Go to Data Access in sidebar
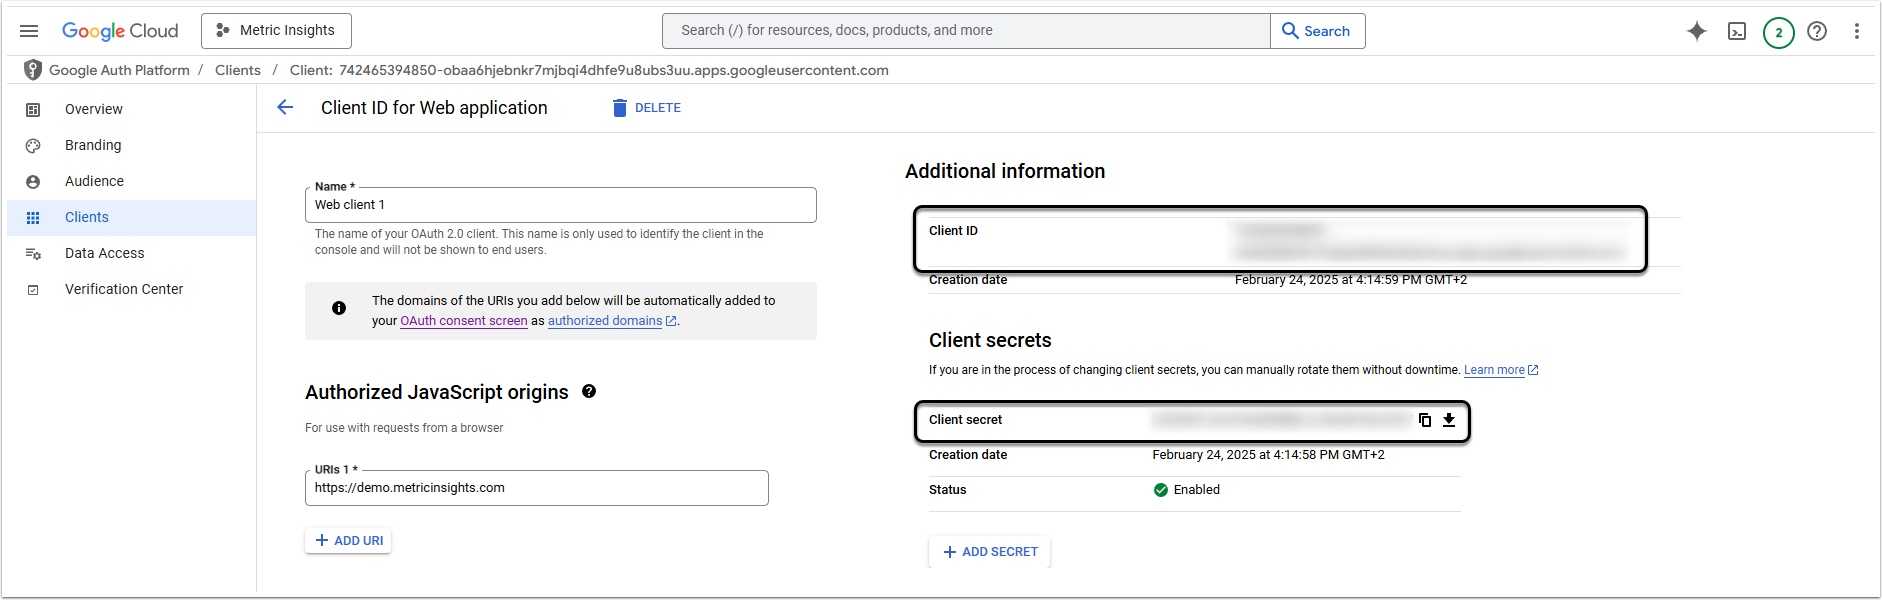The image size is (1882, 600). click(104, 253)
